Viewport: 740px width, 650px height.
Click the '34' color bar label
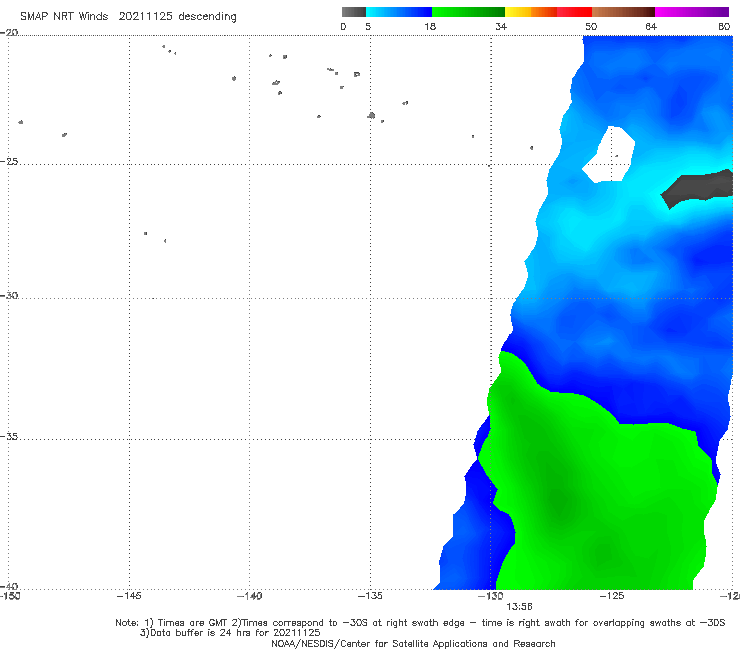point(501,26)
